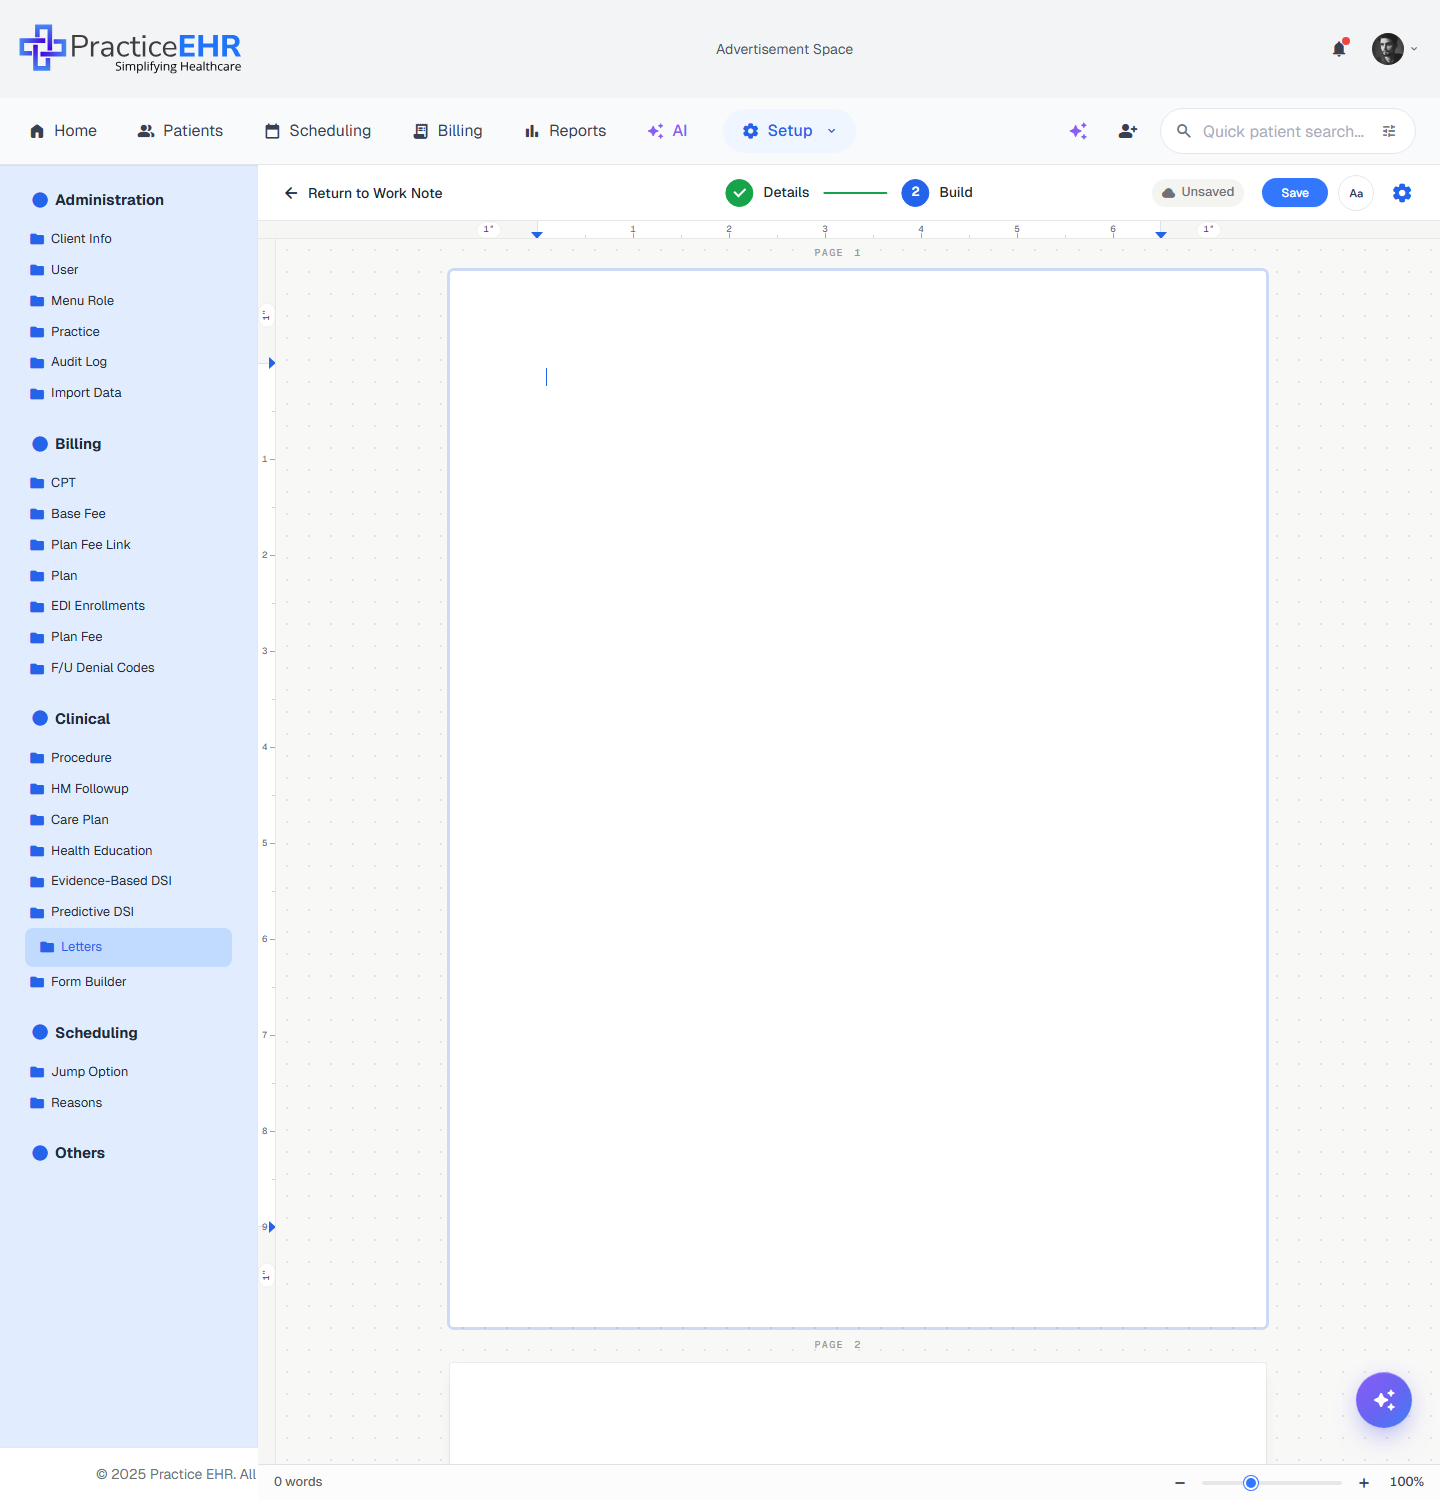This screenshot has height=1500, width=1440.
Task: Open the Billing menu
Action: [x=448, y=131]
